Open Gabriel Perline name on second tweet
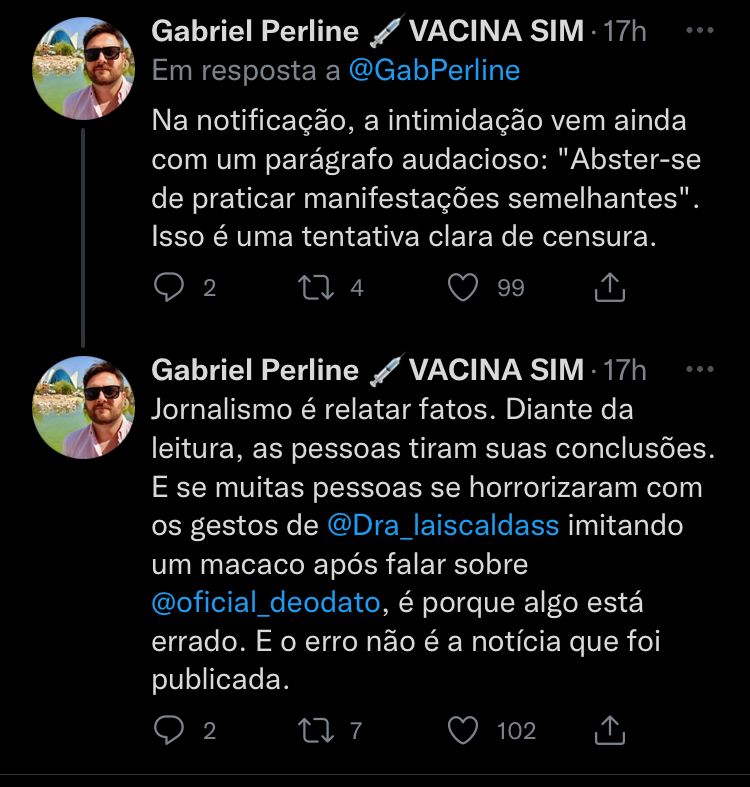 (254, 371)
